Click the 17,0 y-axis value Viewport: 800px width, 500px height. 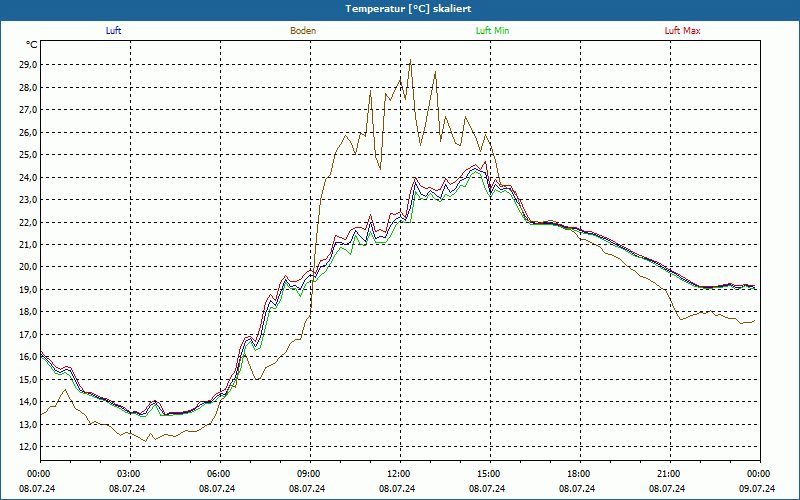click(x=29, y=334)
